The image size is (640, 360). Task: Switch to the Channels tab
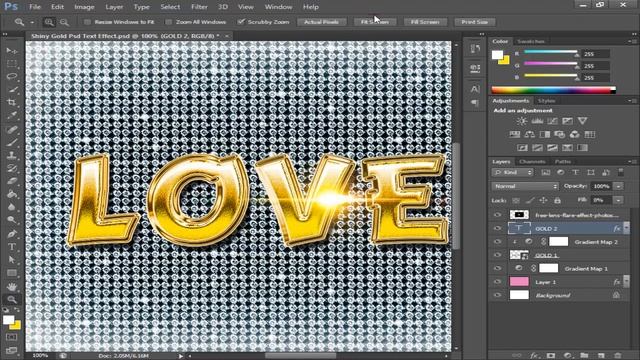pos(532,162)
